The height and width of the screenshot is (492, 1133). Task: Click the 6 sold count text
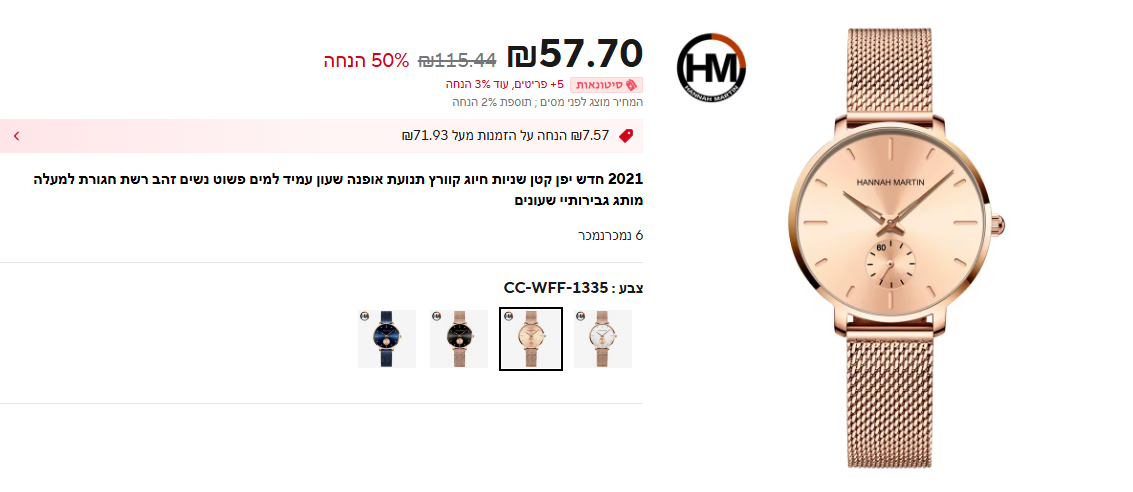(611, 236)
